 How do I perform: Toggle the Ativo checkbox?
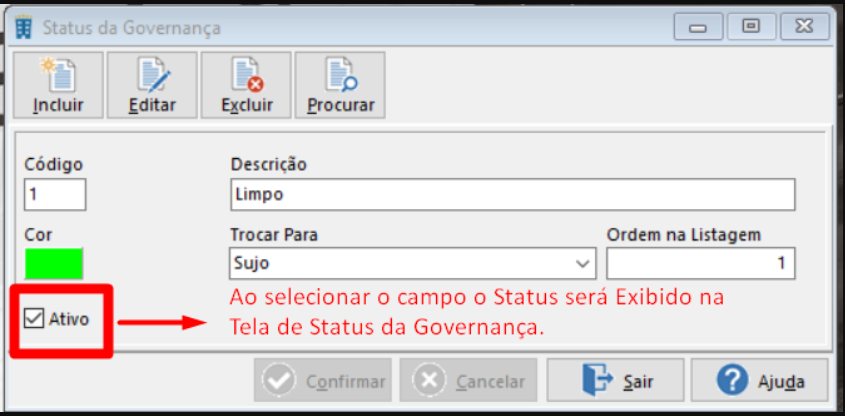tap(34, 319)
